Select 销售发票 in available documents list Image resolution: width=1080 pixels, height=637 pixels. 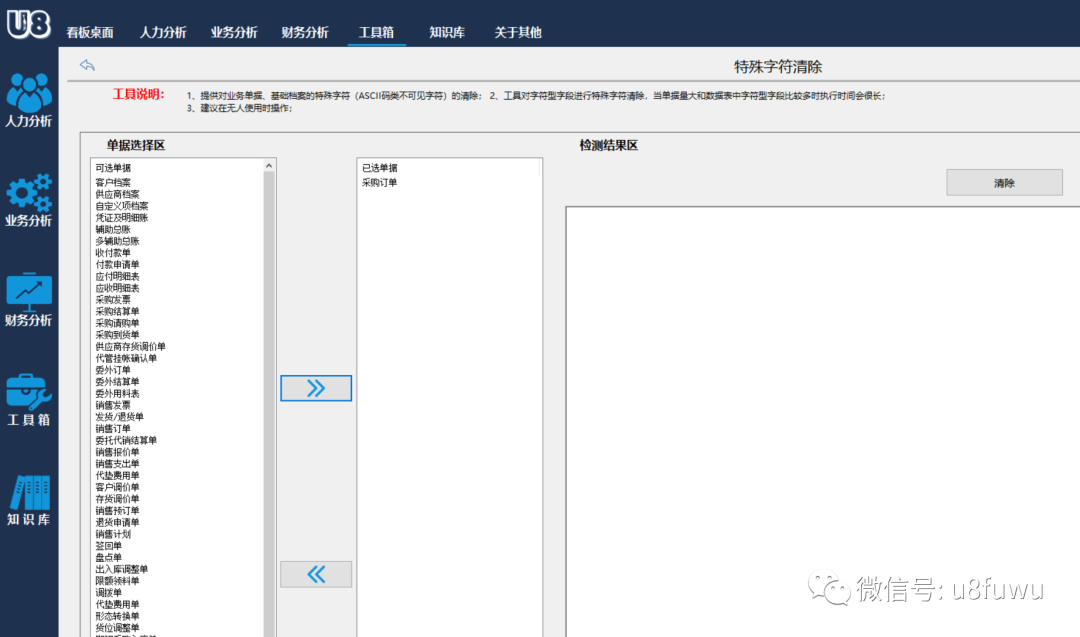[x=113, y=405]
